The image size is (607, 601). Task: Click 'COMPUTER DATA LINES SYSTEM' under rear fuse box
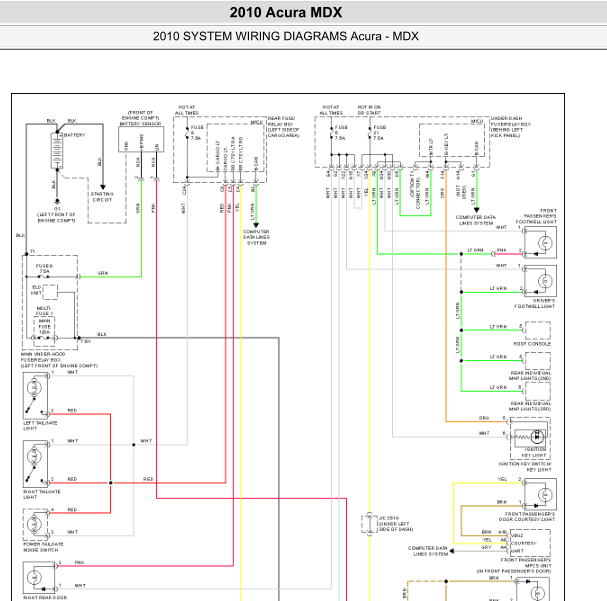tap(256, 237)
